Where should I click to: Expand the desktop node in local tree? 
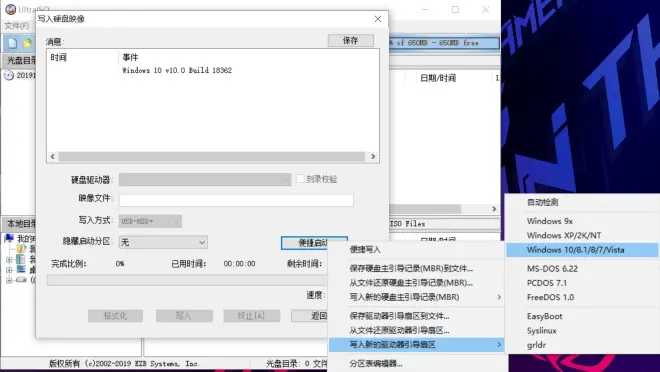(x=9, y=270)
